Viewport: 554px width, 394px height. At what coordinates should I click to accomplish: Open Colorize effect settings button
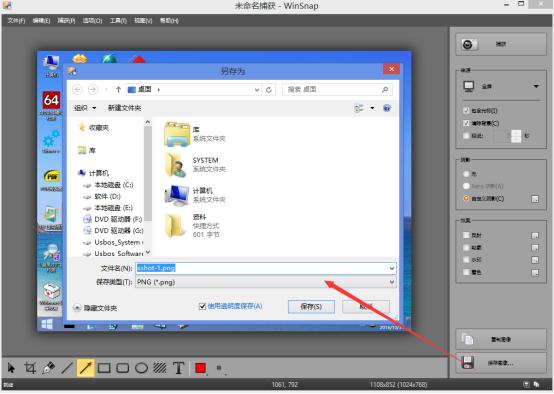[x=535, y=272]
